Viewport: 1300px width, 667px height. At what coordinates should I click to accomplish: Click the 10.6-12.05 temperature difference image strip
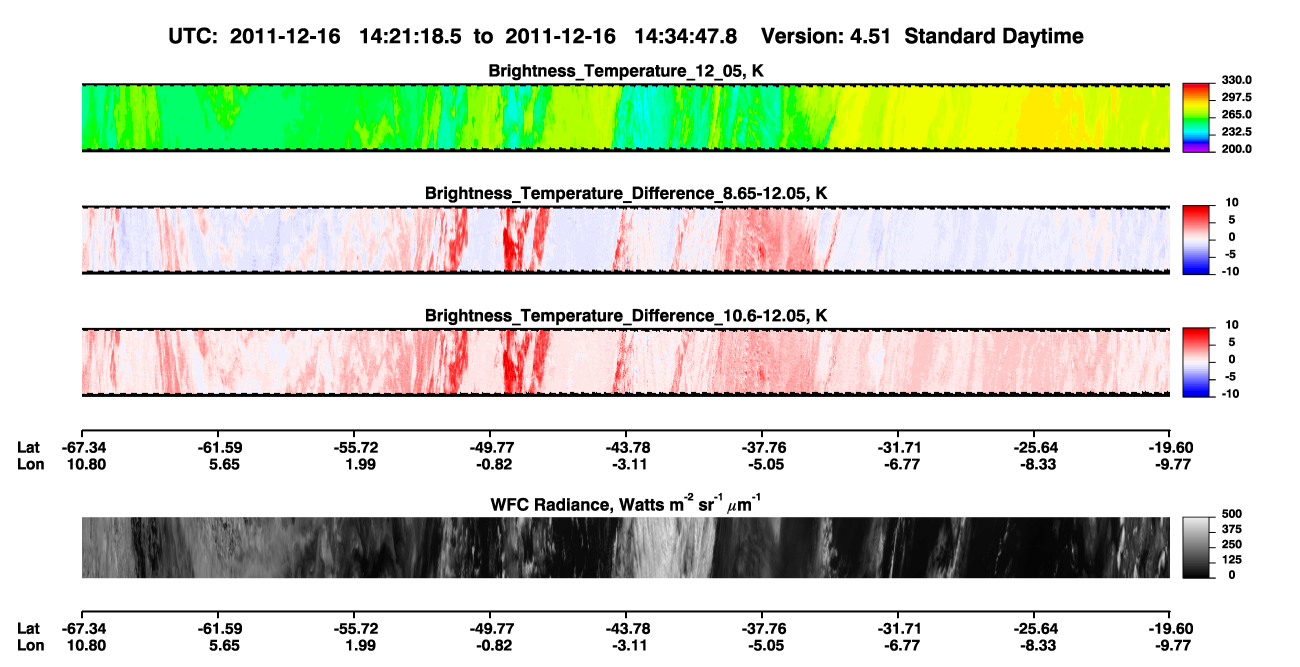[626, 362]
